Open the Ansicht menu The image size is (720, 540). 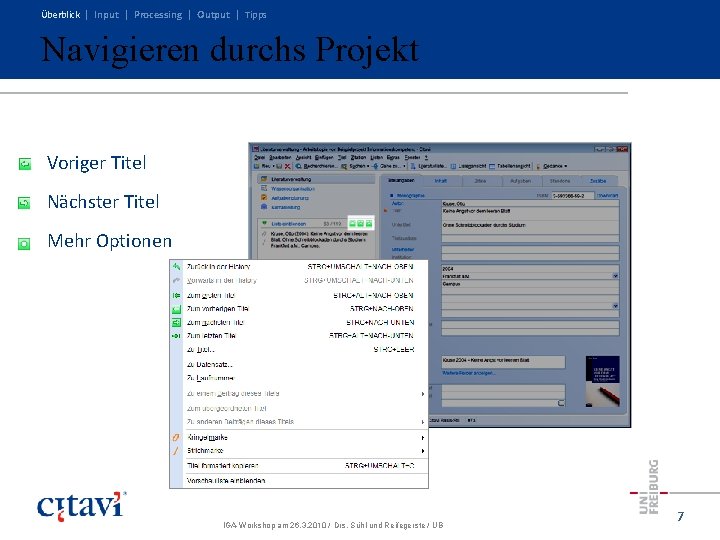tap(303, 158)
